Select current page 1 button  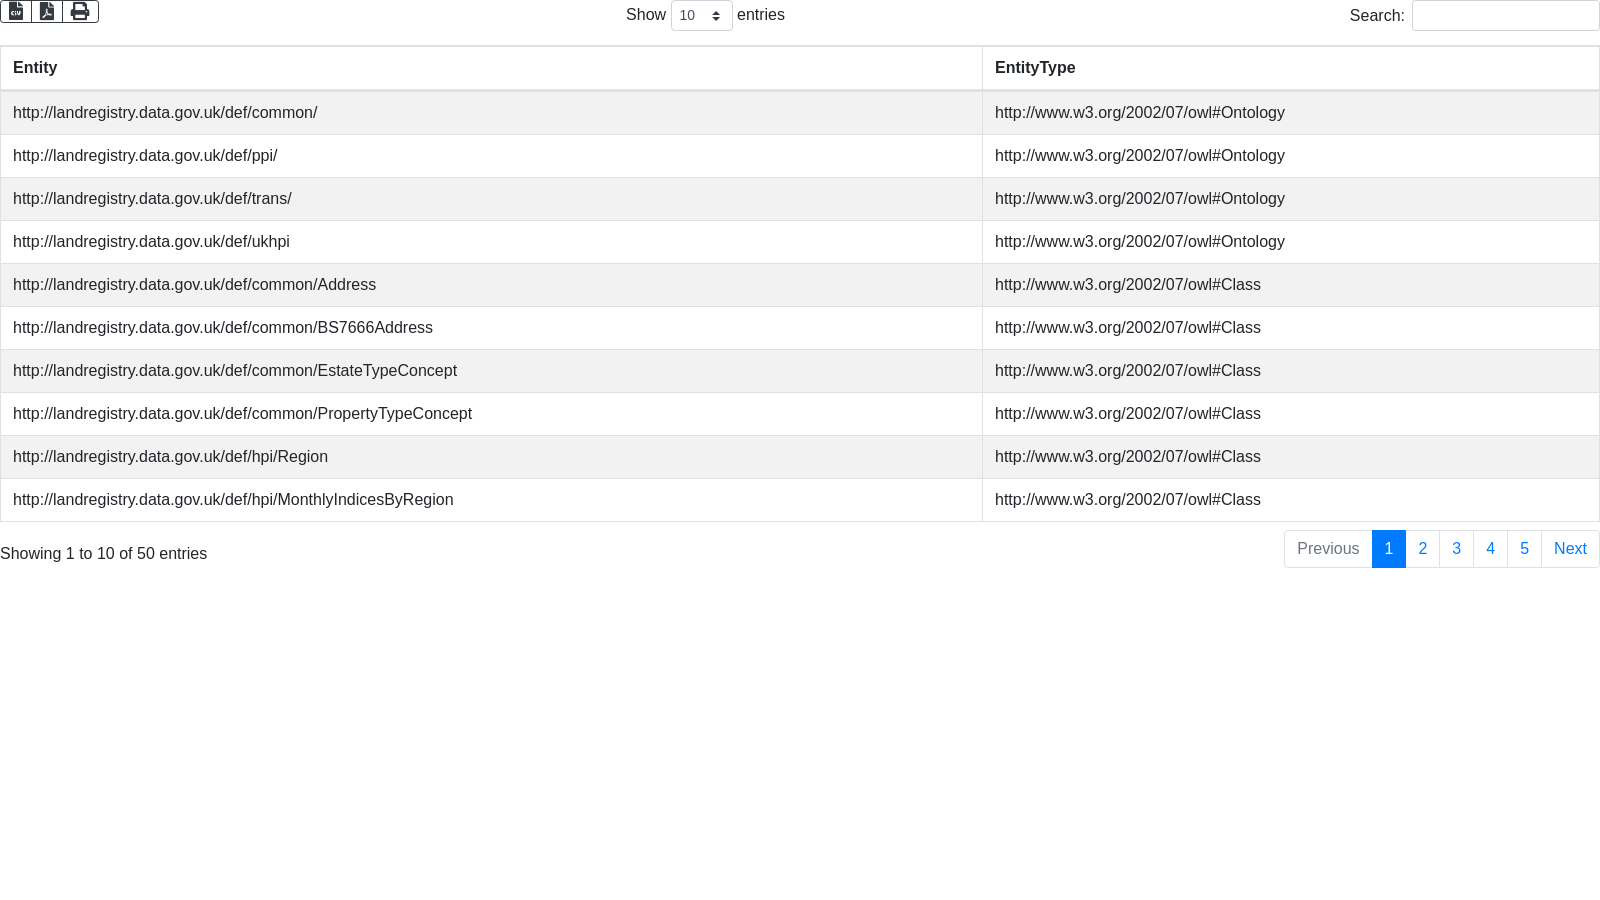[x=1388, y=549]
